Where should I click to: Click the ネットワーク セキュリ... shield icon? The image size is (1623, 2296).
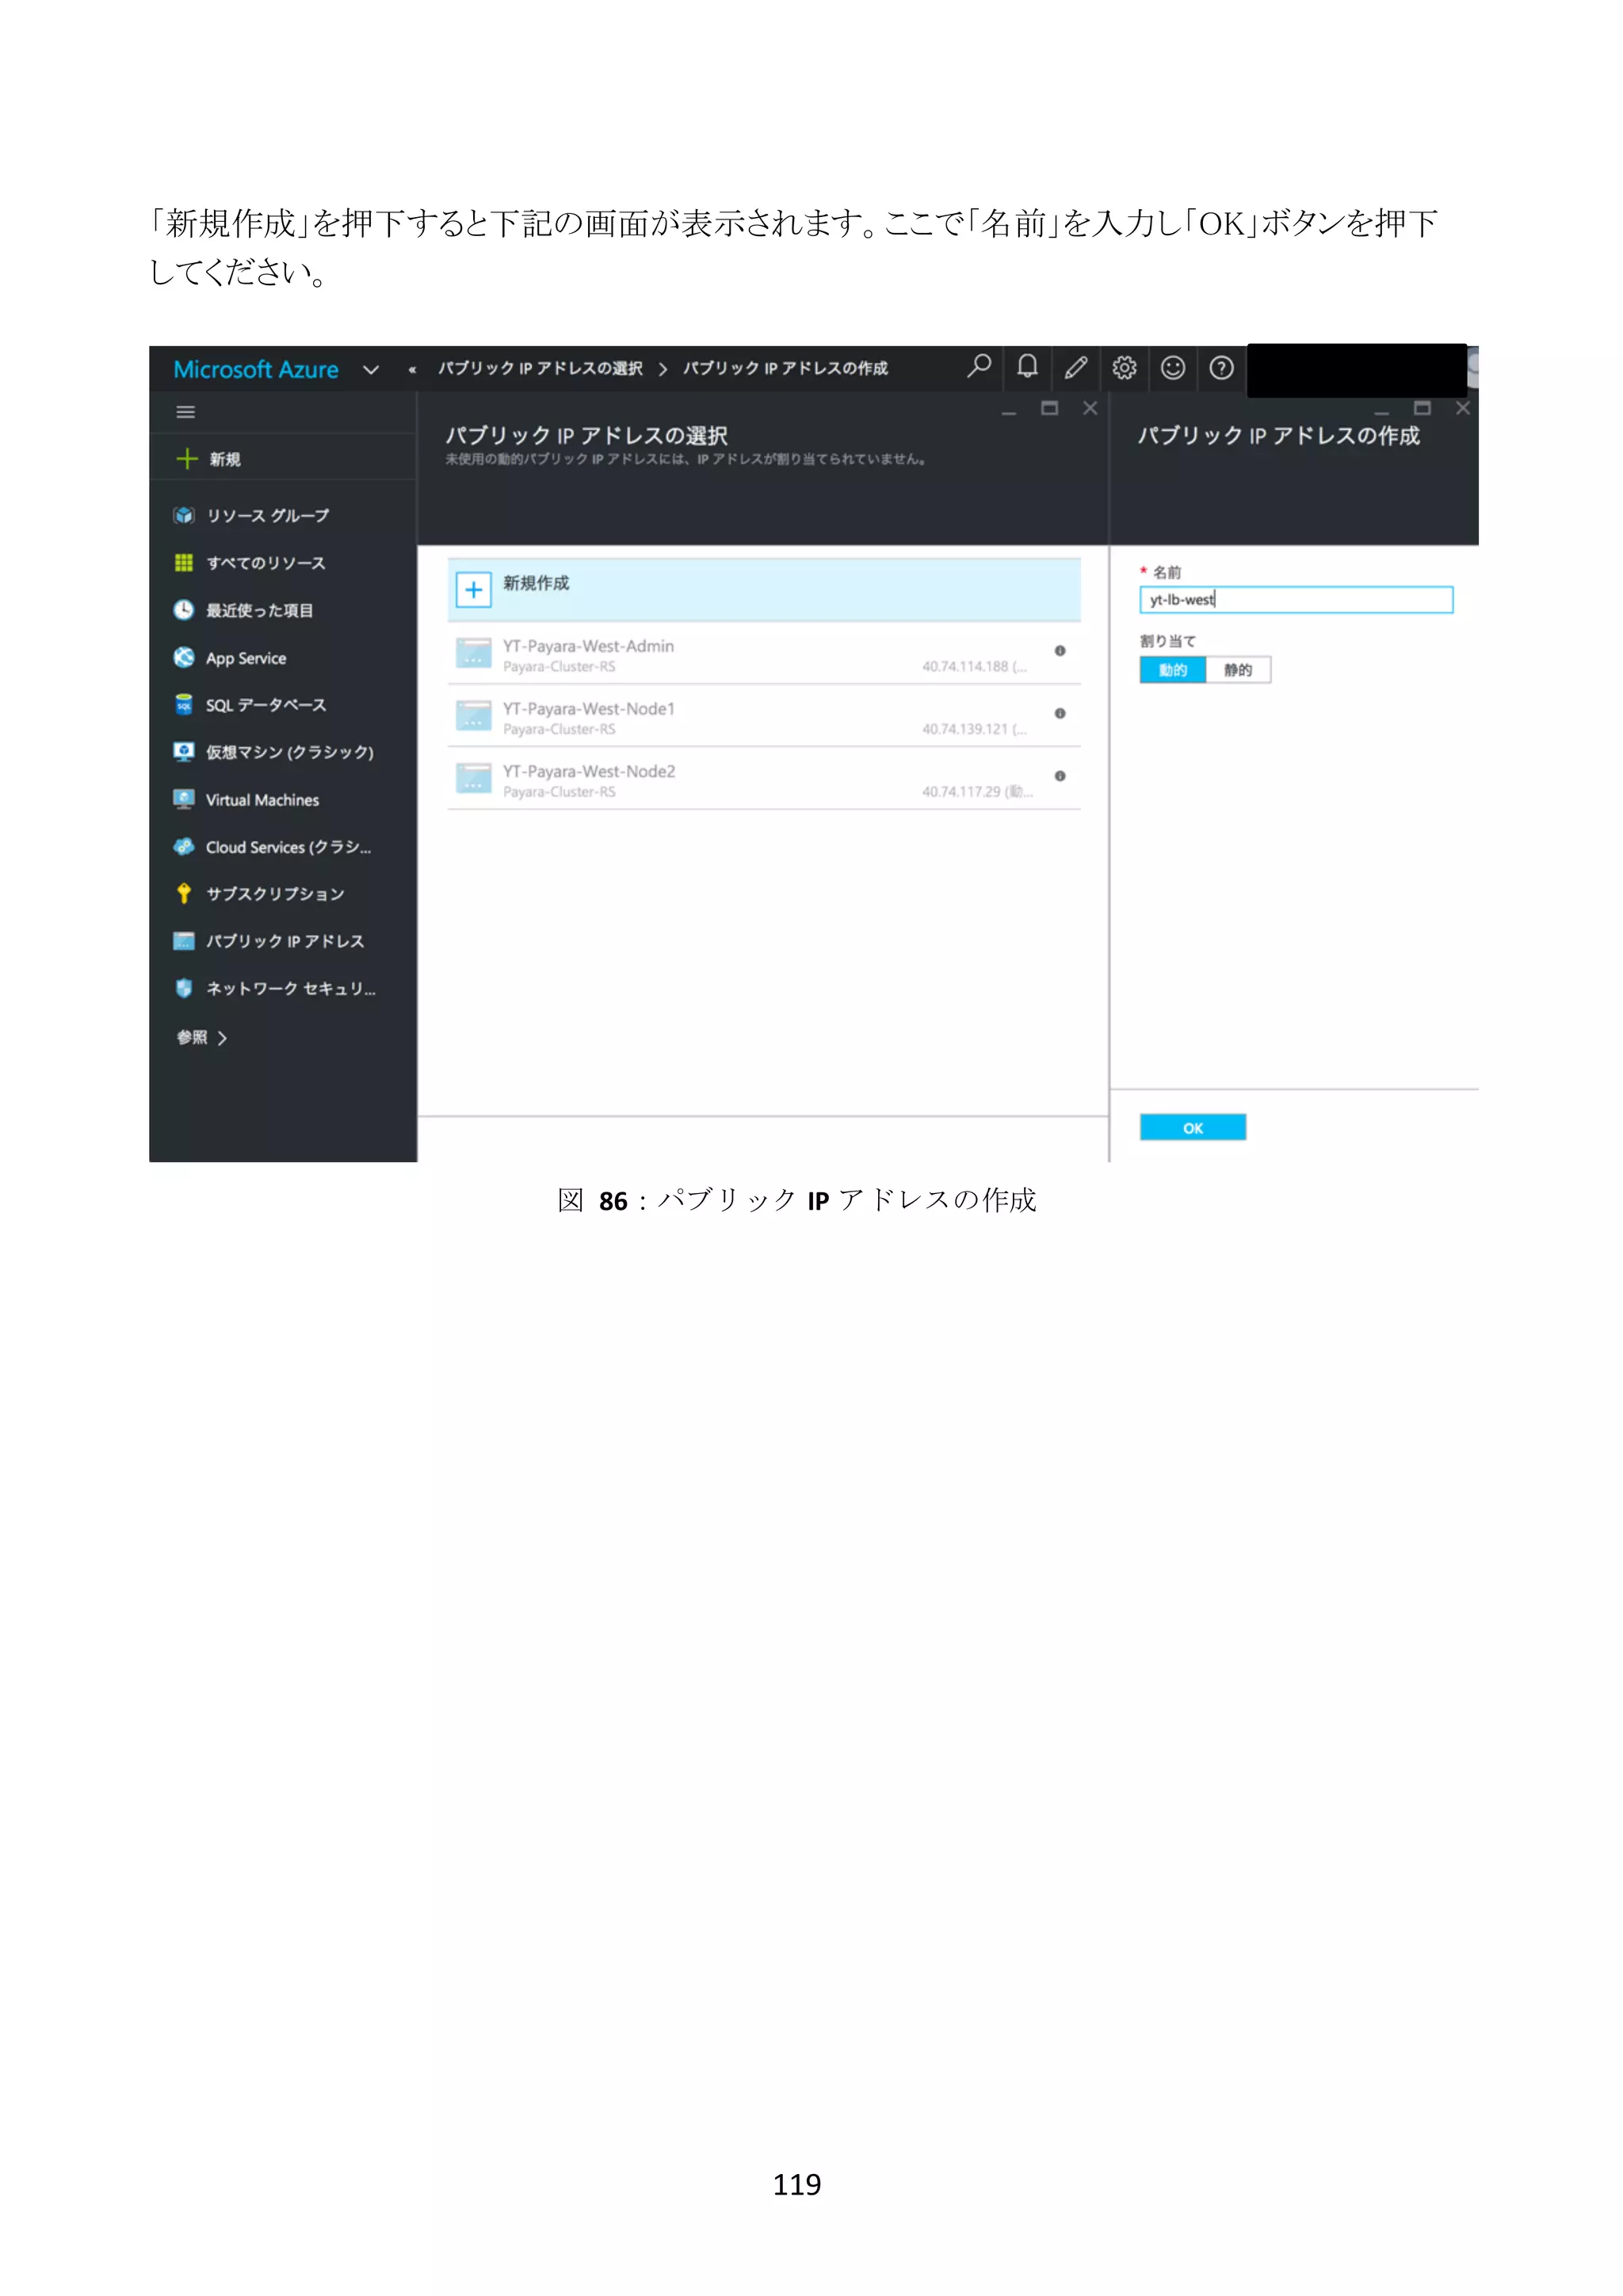tap(184, 988)
